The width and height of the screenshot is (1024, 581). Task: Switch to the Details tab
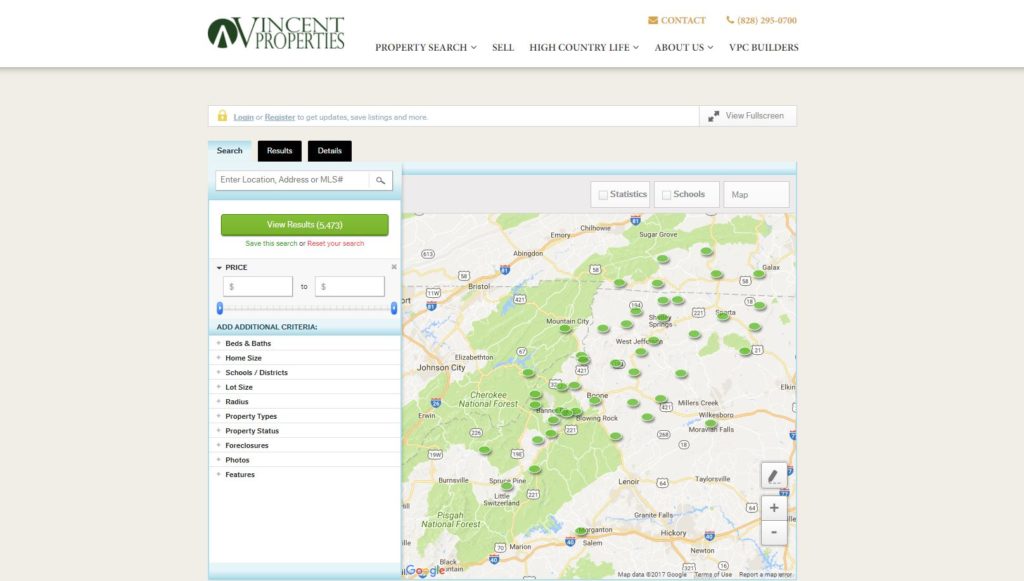[329, 151]
